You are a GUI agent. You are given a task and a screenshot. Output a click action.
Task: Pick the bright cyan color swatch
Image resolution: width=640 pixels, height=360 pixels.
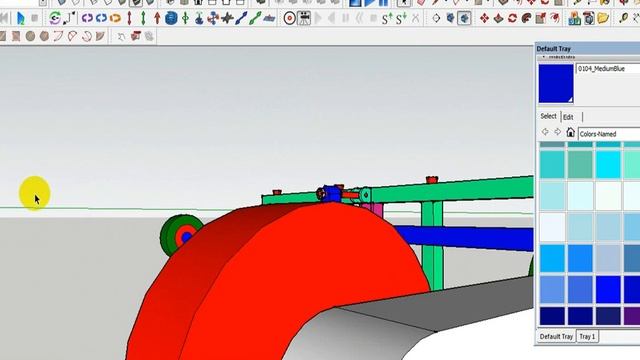pyautogui.click(x=608, y=164)
